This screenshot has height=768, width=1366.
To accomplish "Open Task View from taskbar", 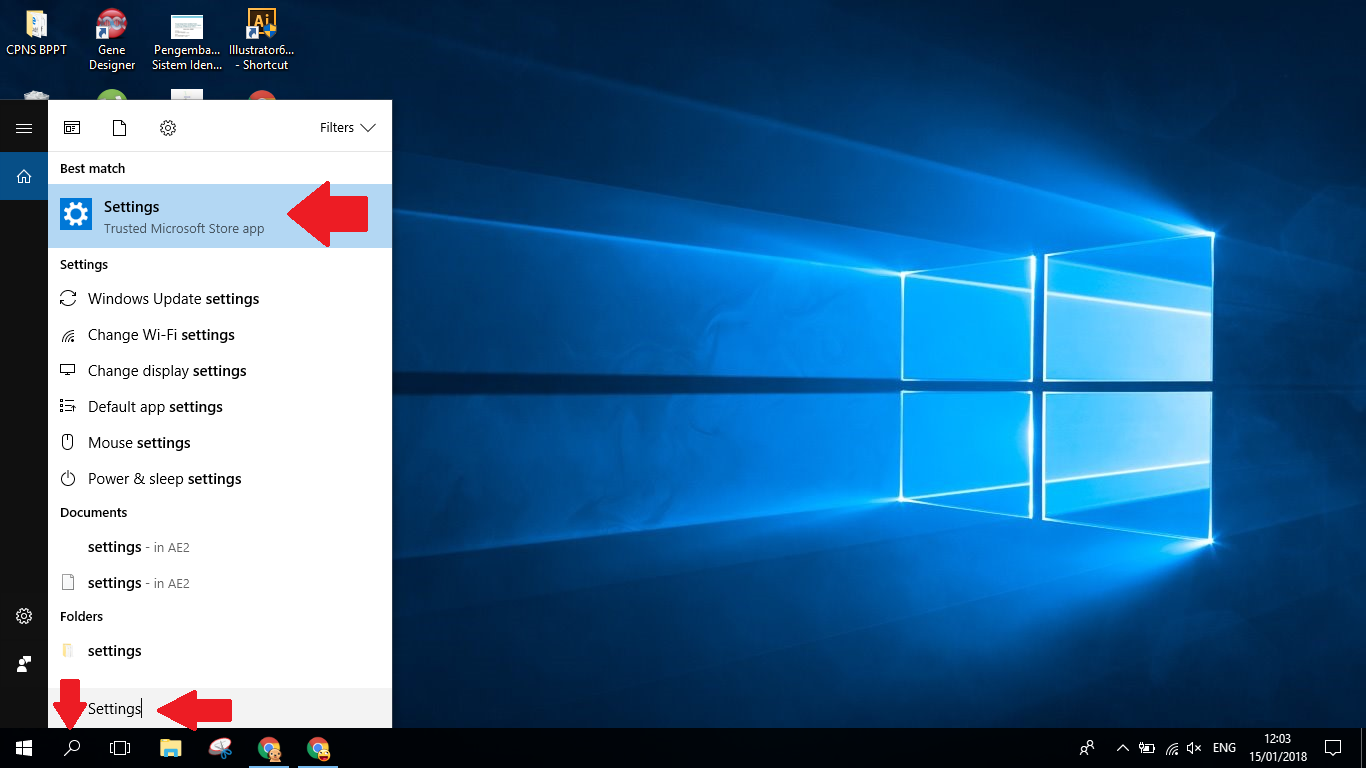I will click(x=120, y=748).
